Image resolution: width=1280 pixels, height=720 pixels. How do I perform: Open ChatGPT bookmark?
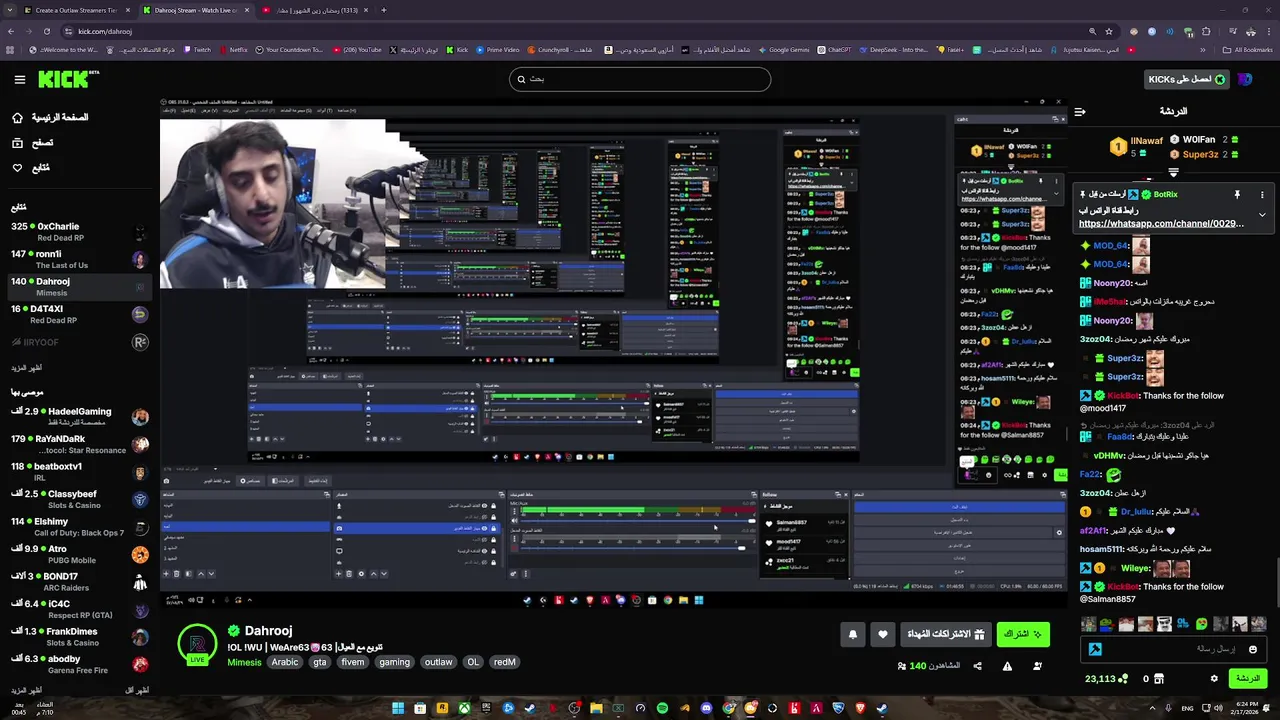click(x=833, y=49)
